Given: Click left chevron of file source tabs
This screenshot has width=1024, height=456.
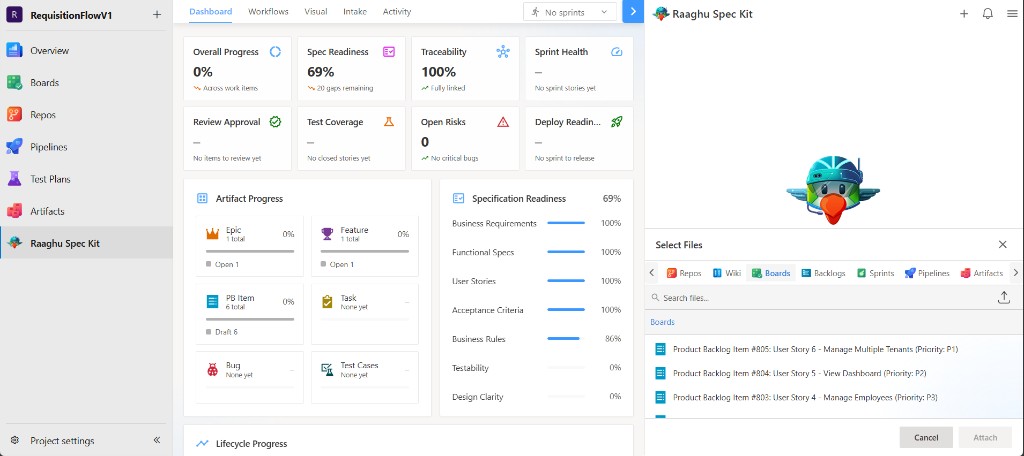Looking at the screenshot, I should (652, 272).
